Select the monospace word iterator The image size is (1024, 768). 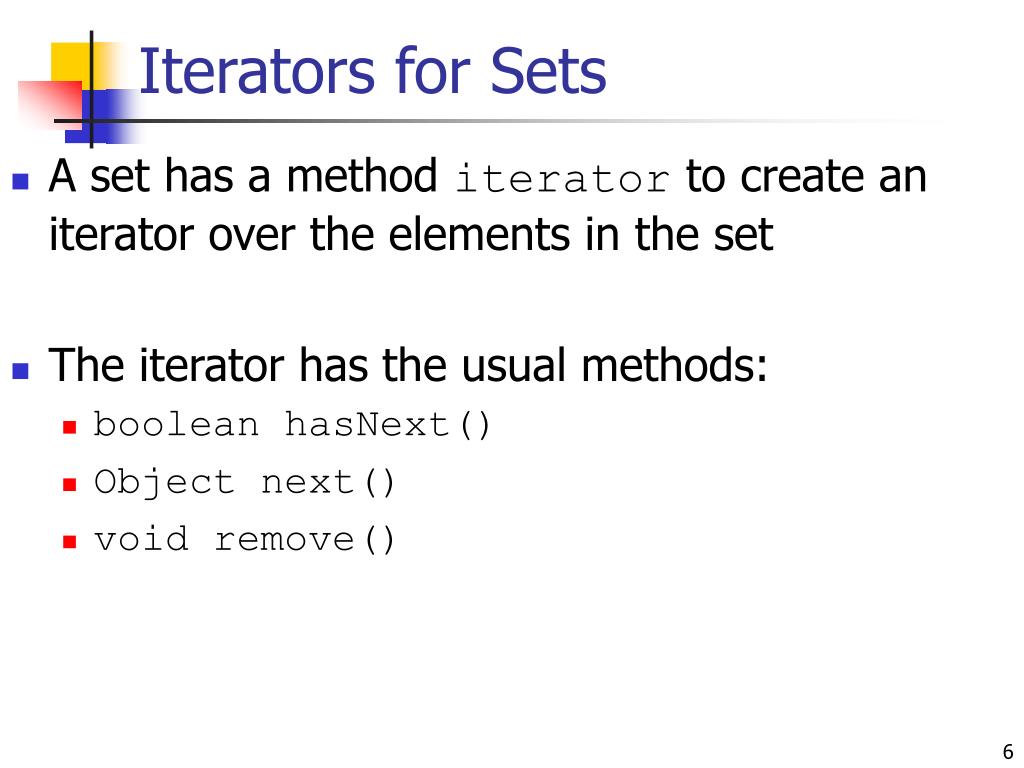[562, 178]
